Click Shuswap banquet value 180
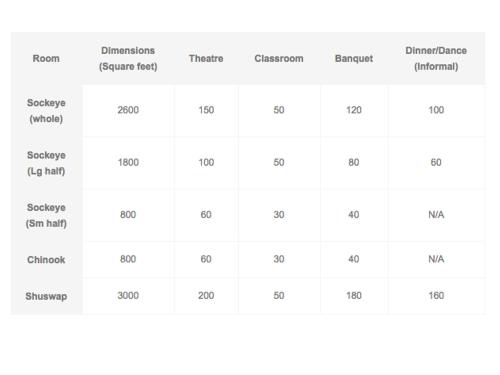The image size is (500, 375). [x=354, y=295]
